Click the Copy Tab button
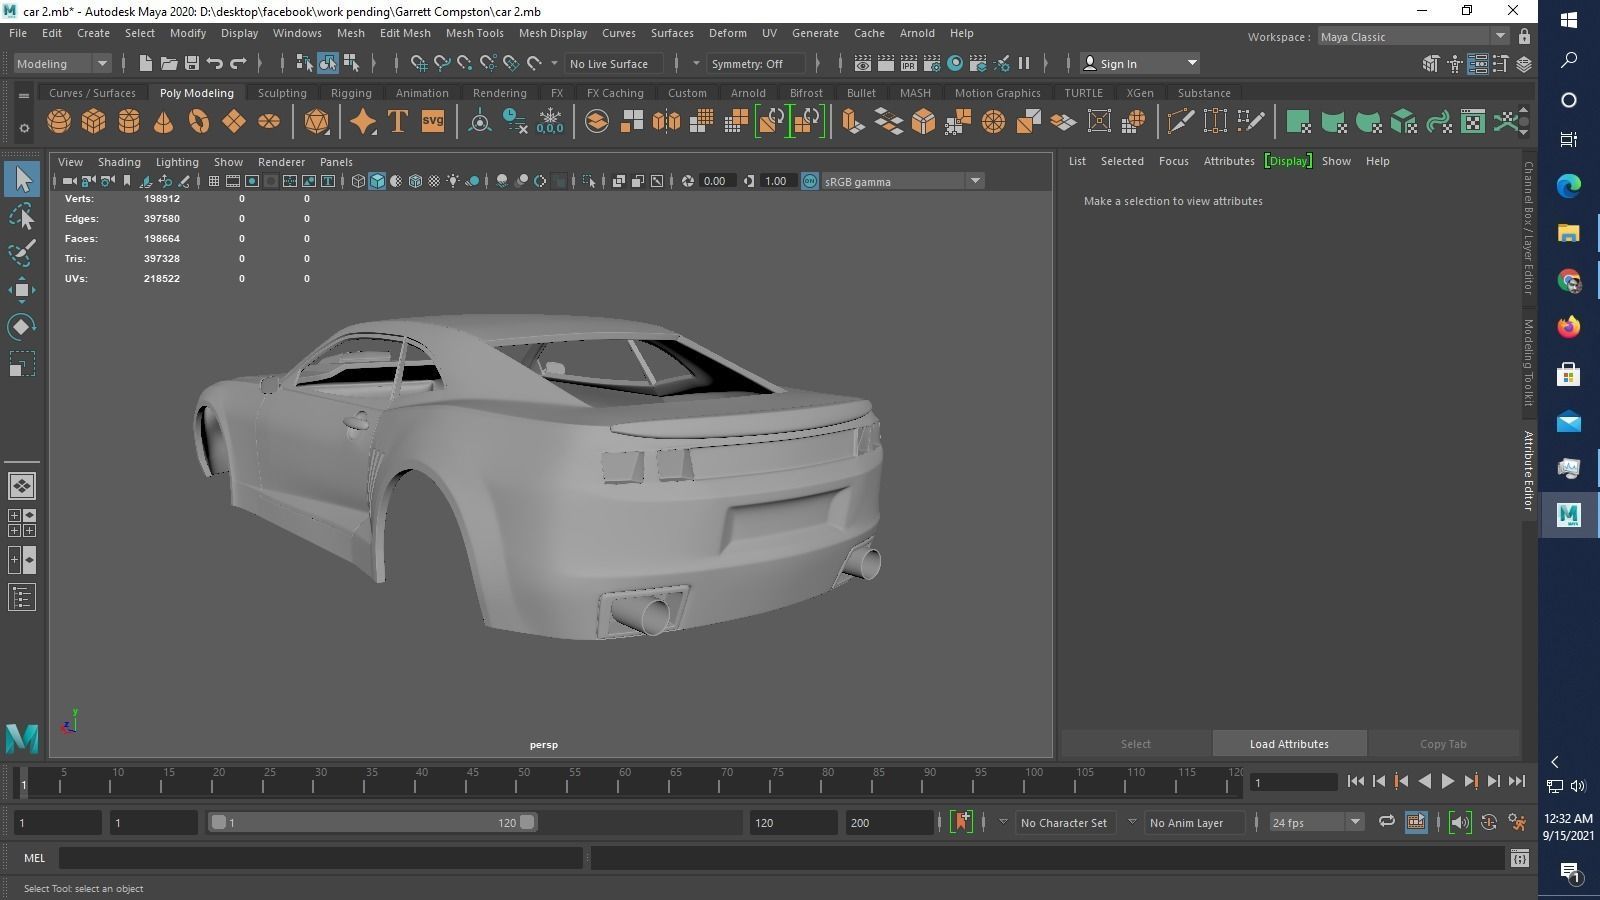Screen dimensions: 1600x900 click(1443, 744)
